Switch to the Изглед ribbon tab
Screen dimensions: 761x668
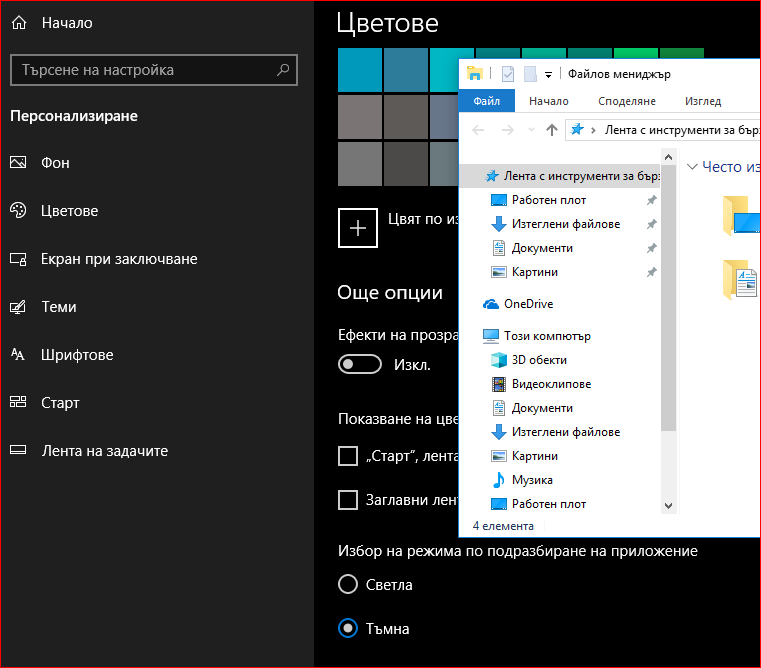click(703, 101)
